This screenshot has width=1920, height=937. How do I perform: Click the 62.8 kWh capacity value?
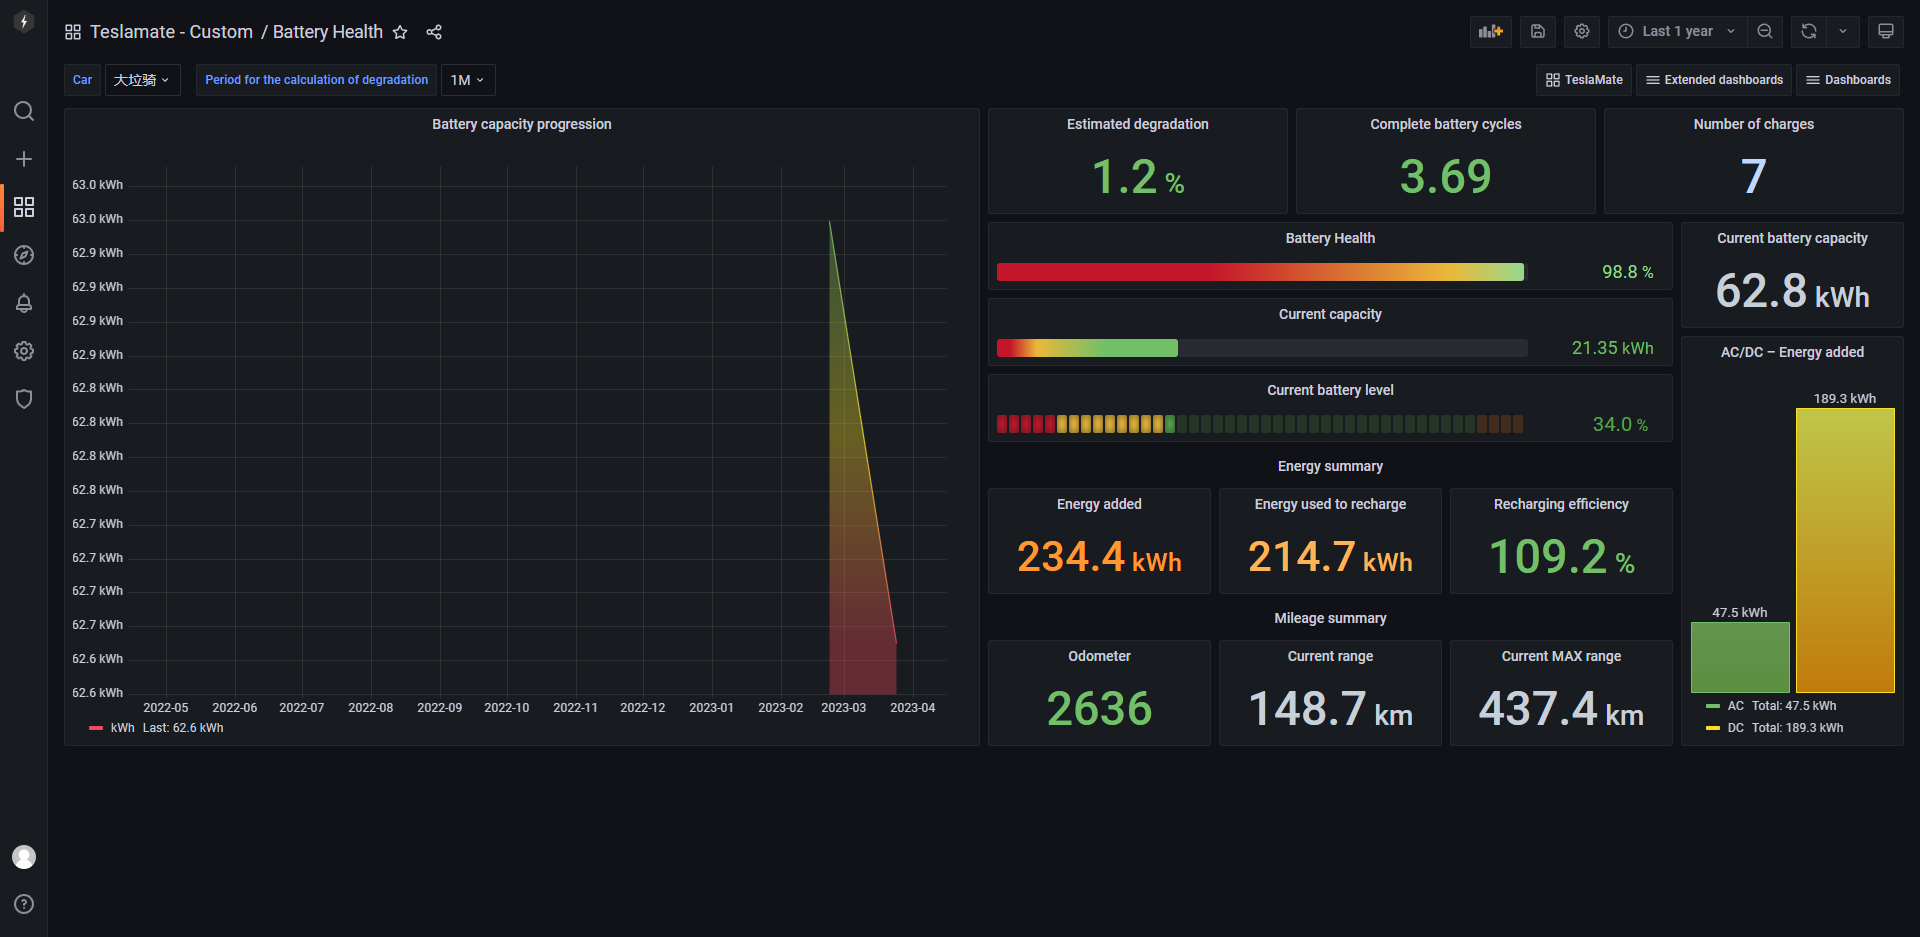[x=1792, y=291]
